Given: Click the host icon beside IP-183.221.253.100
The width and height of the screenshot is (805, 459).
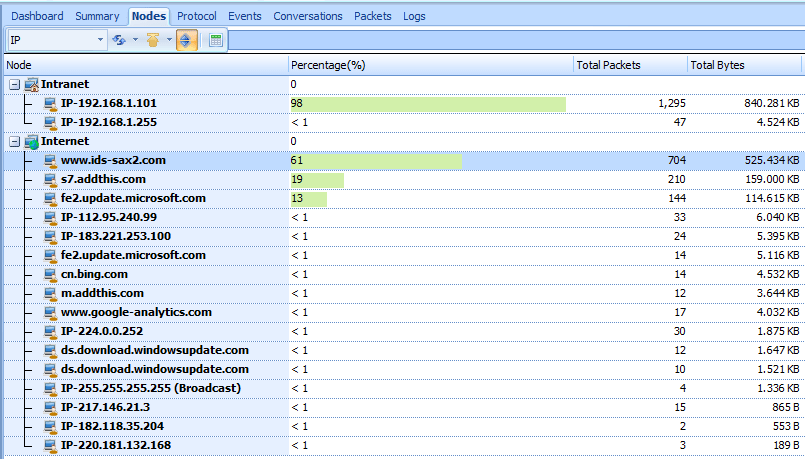Looking at the screenshot, I should 50,237.
